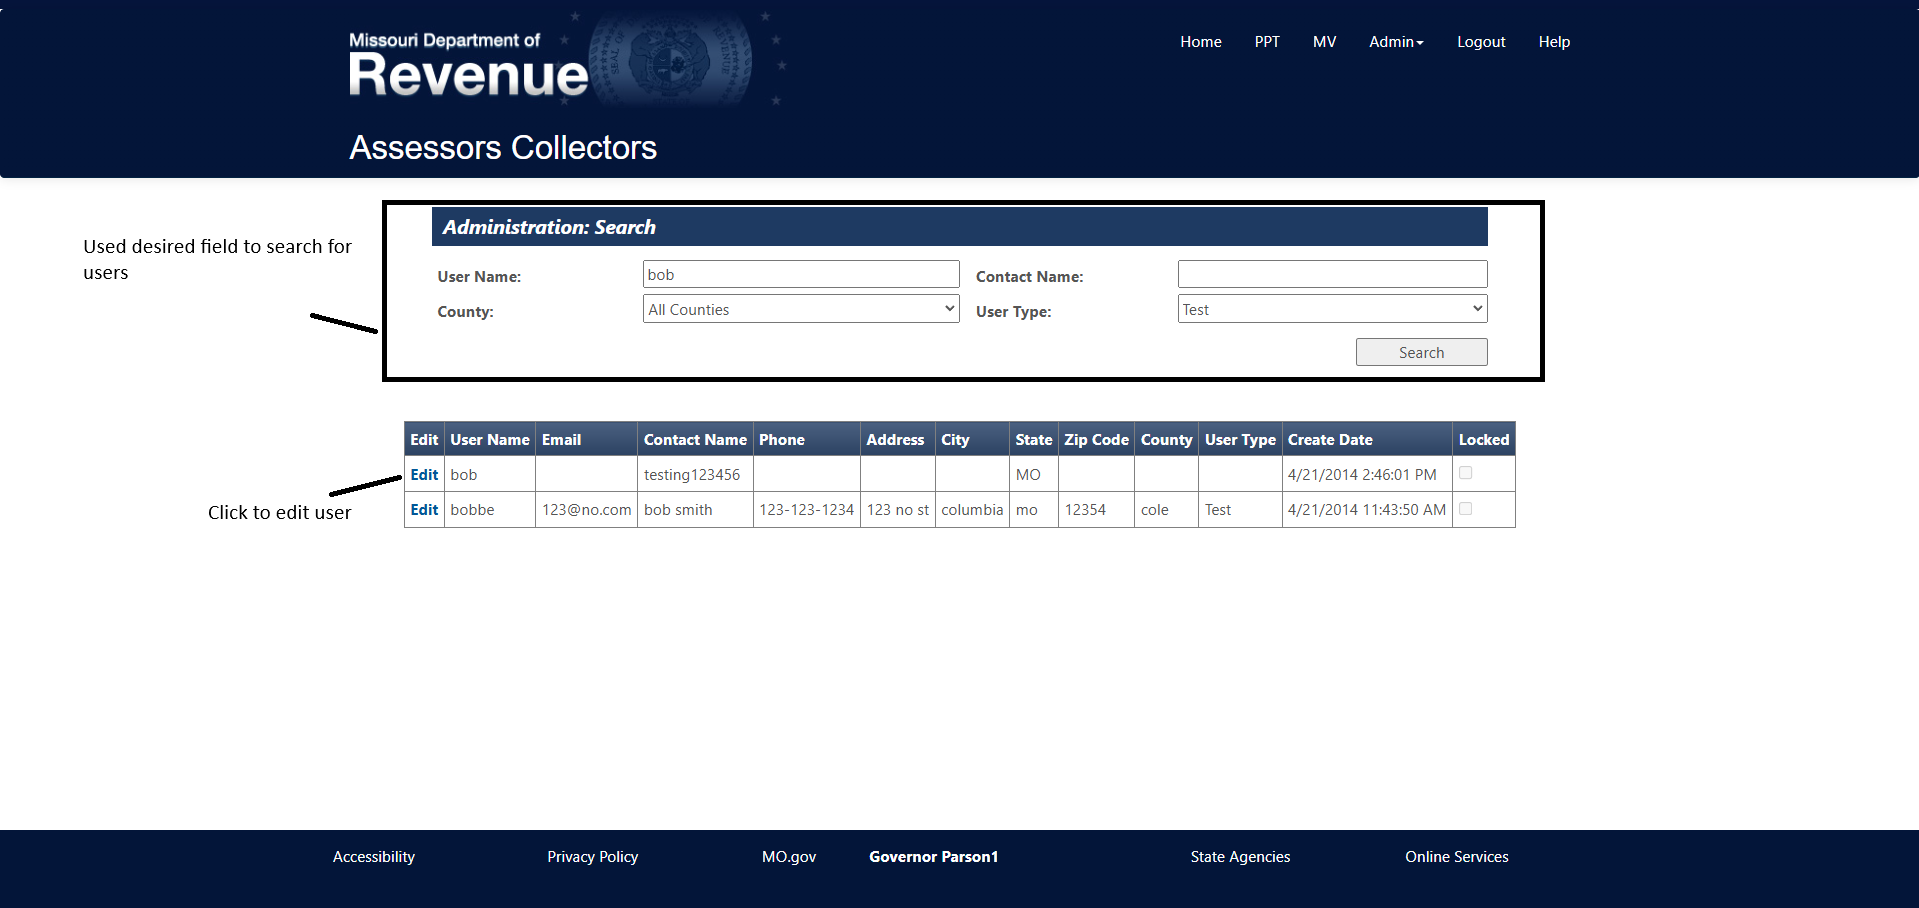The height and width of the screenshot is (908, 1919).
Task: Visit the Privacy Policy footer link
Action: (592, 857)
